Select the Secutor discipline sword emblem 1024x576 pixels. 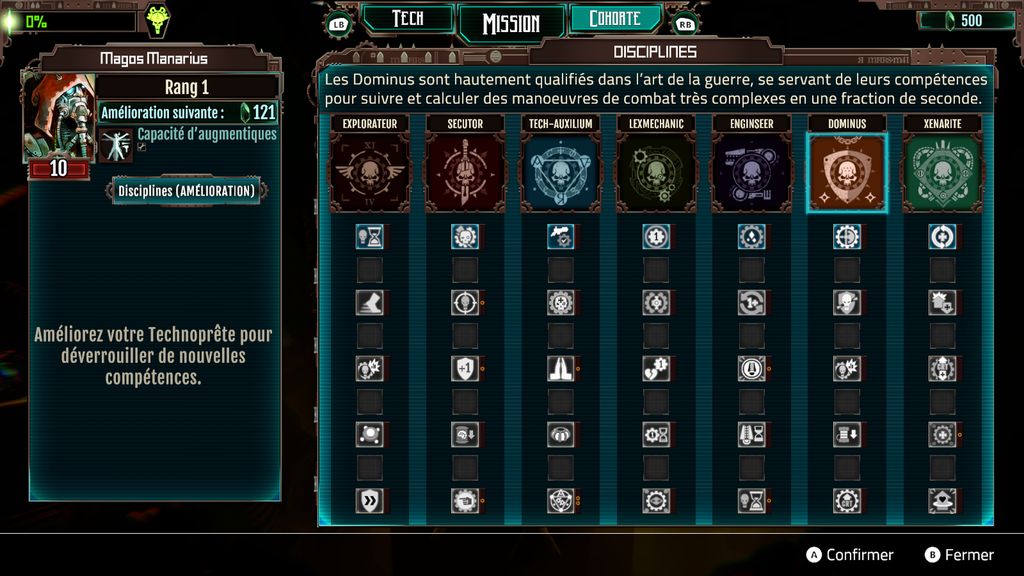pos(465,172)
